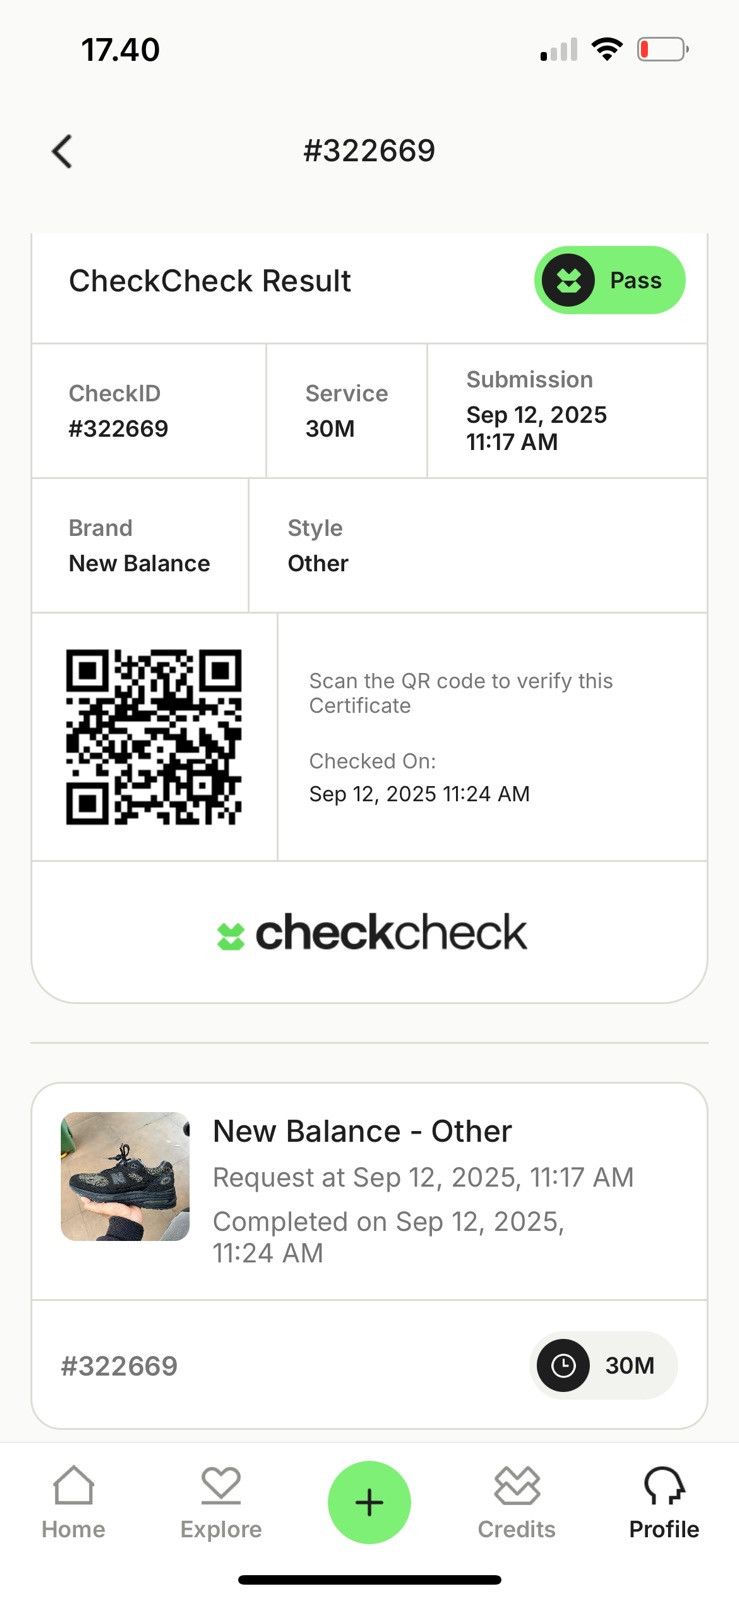Open the Home tab

click(x=73, y=1502)
